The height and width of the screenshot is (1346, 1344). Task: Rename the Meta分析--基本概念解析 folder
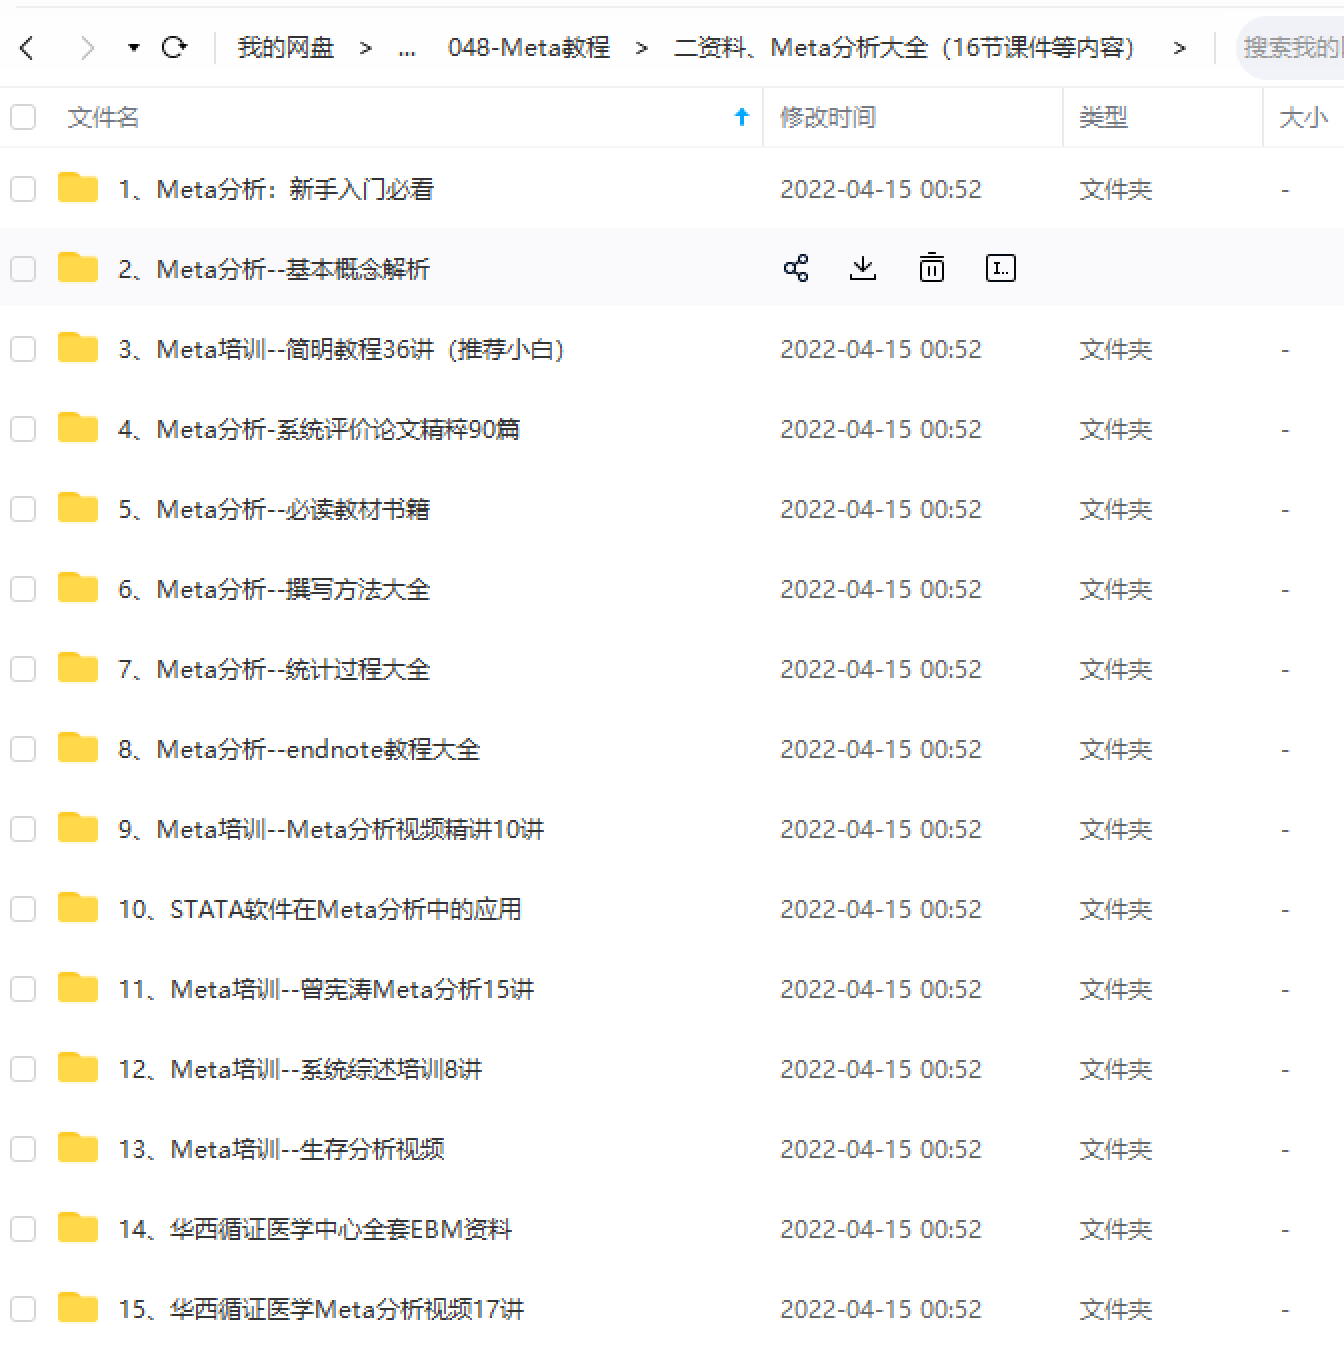tap(1000, 268)
